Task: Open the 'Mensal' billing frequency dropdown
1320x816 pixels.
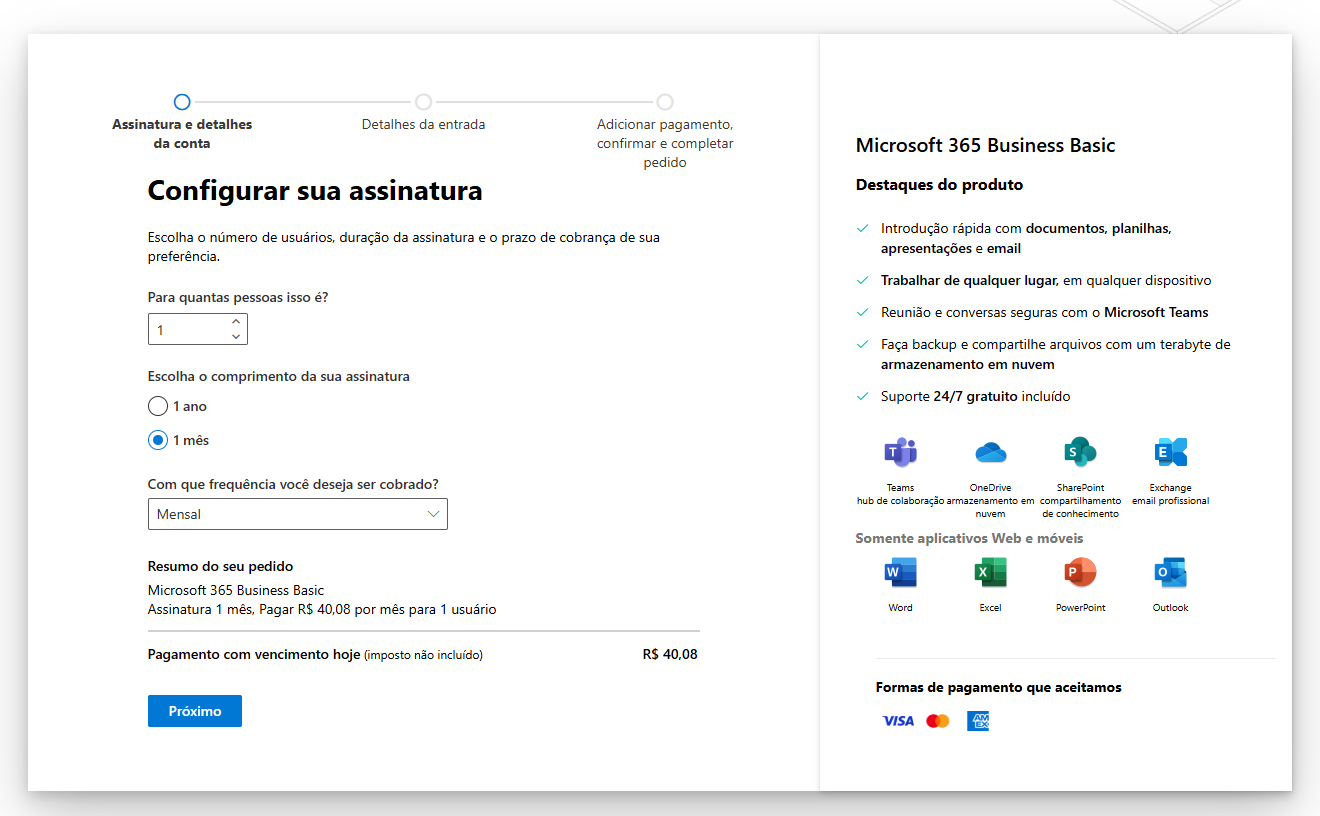Action: [x=298, y=514]
